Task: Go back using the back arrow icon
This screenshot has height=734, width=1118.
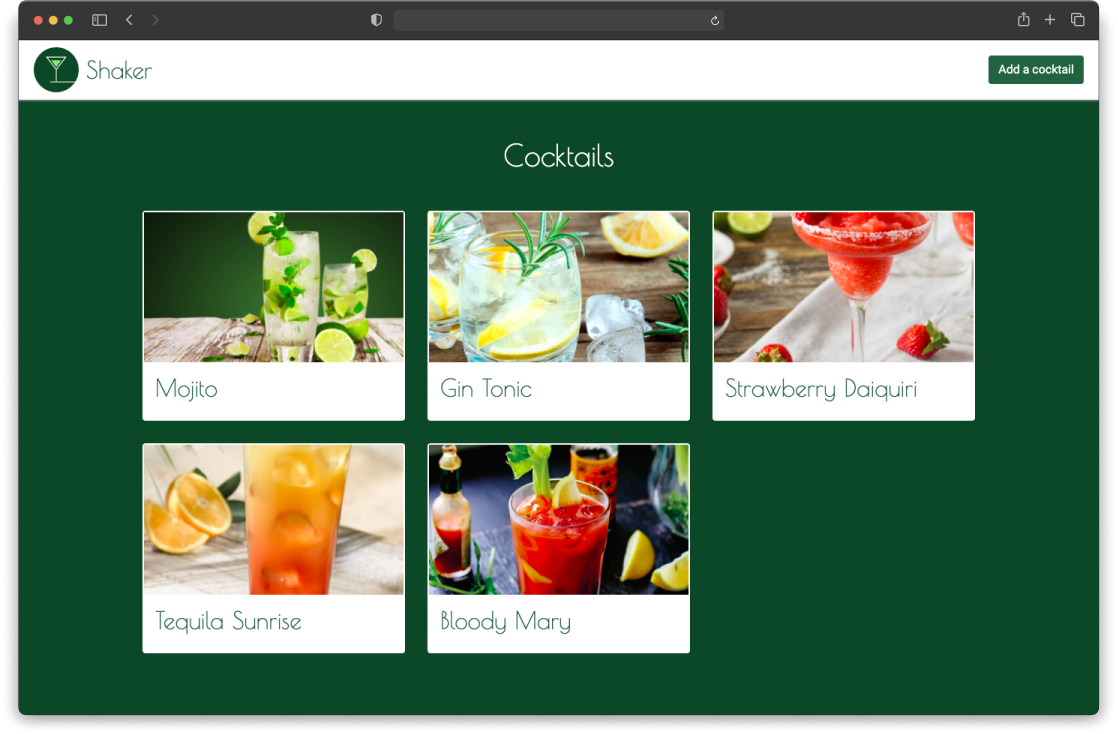Action: pyautogui.click(x=130, y=19)
